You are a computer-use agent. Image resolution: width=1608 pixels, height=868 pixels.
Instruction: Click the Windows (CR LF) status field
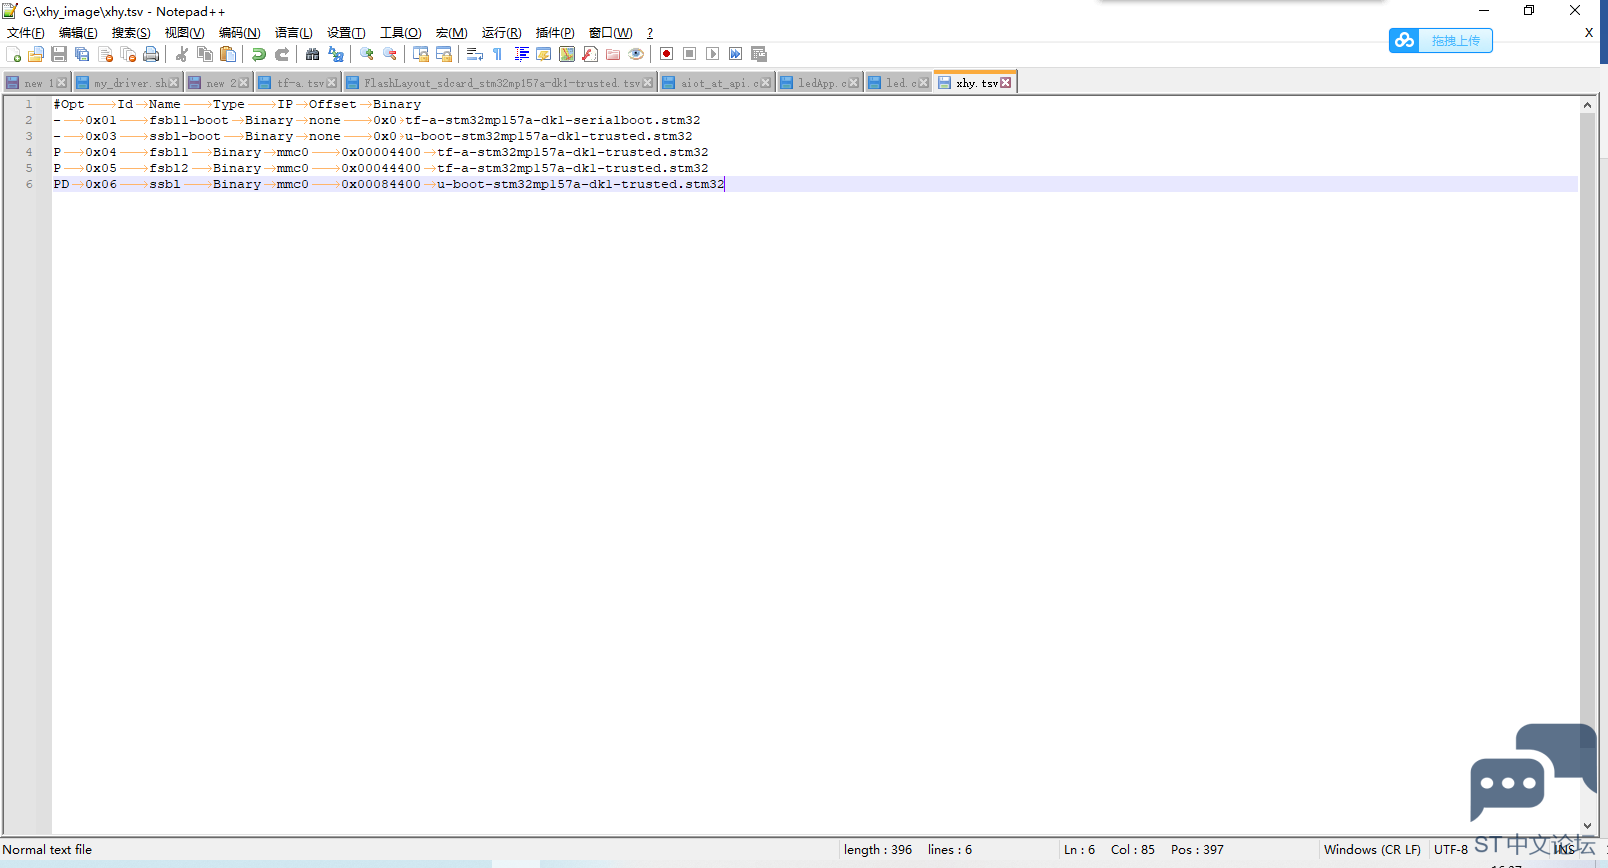click(1372, 850)
